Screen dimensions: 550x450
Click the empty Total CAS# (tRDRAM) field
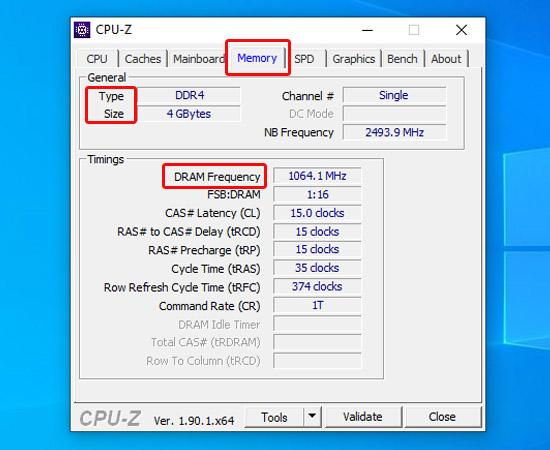pos(317,342)
